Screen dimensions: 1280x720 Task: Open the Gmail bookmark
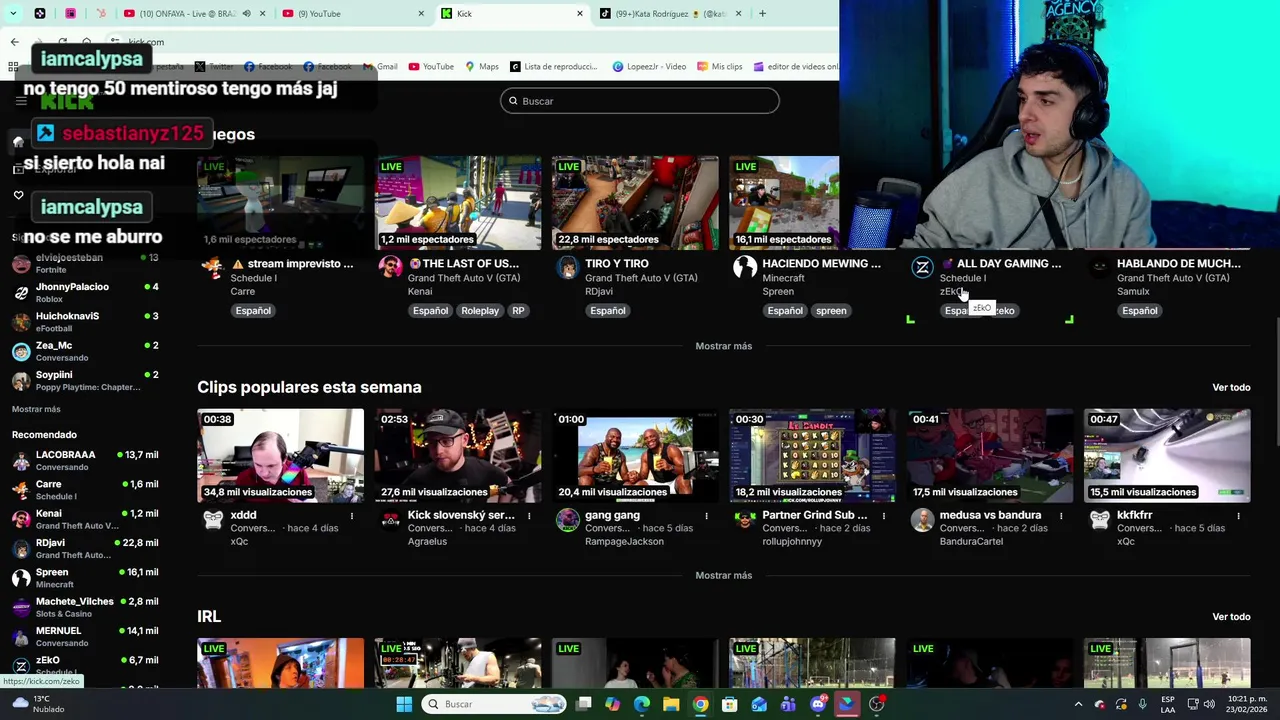point(379,67)
